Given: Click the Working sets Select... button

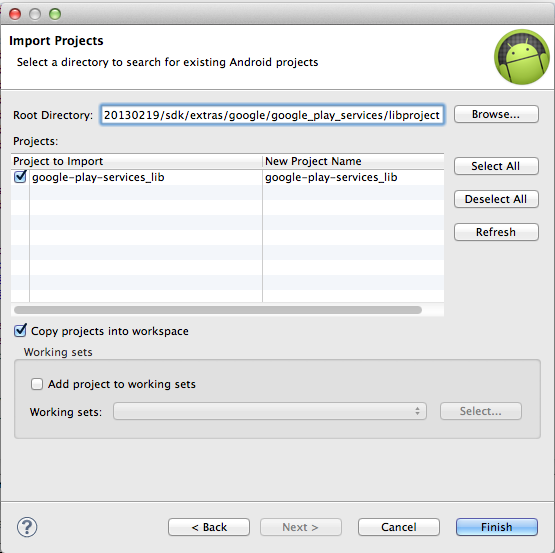Looking at the screenshot, I should [x=481, y=411].
